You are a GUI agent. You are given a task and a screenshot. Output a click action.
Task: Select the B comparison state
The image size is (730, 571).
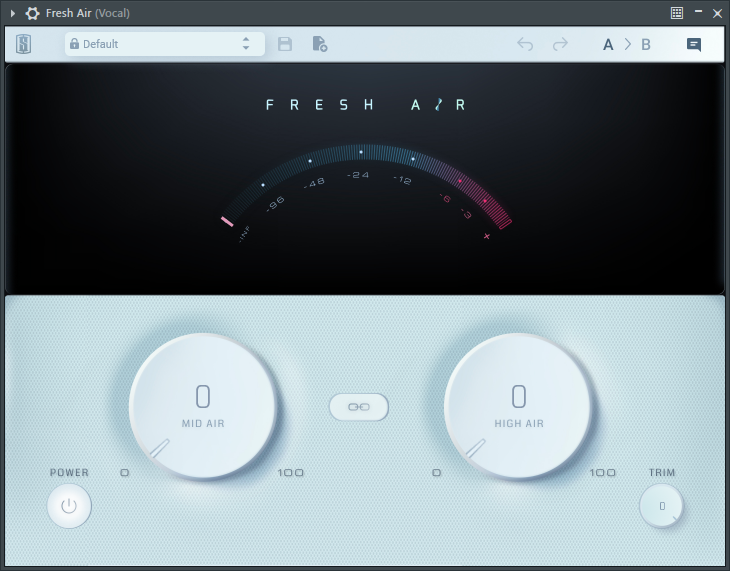click(646, 45)
